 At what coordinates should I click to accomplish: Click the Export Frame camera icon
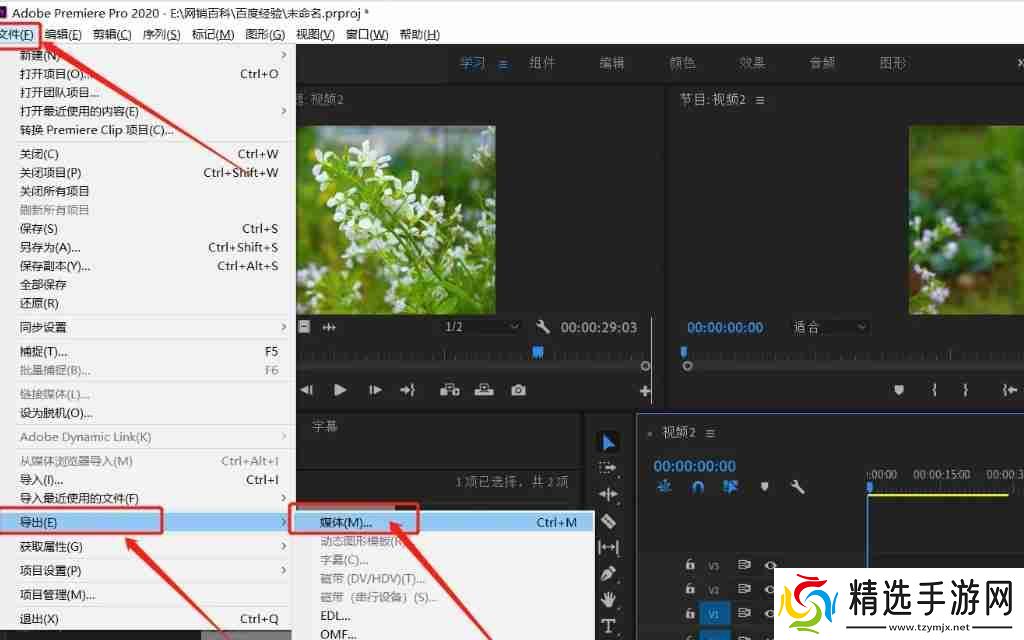tap(518, 390)
